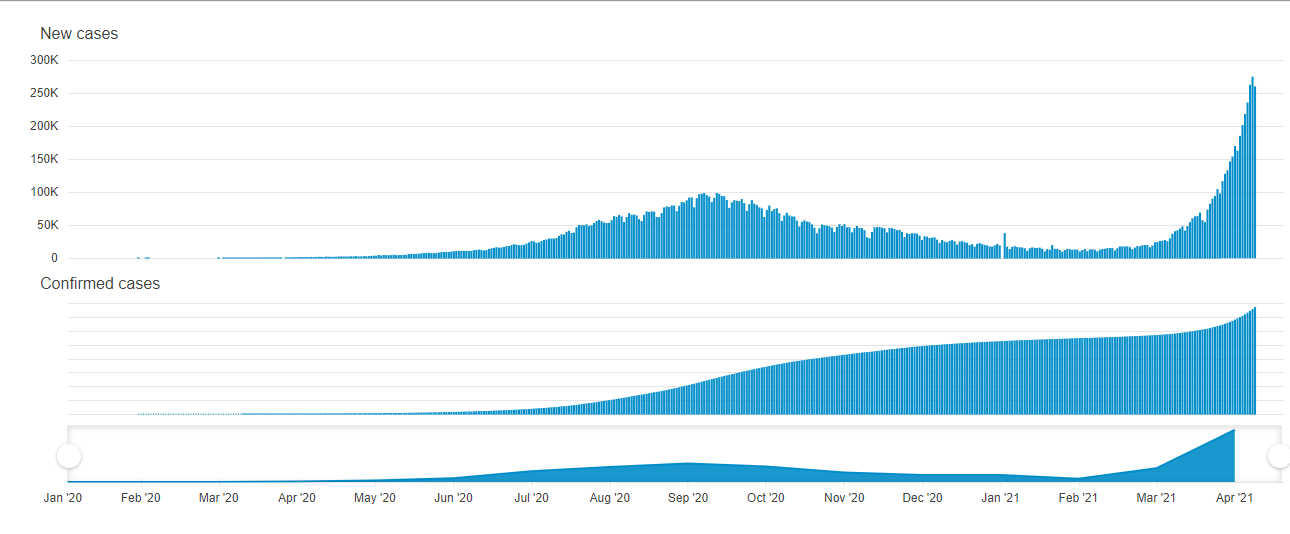
Task: Select the Mar '21 timeline label
Action: [x=1156, y=498]
